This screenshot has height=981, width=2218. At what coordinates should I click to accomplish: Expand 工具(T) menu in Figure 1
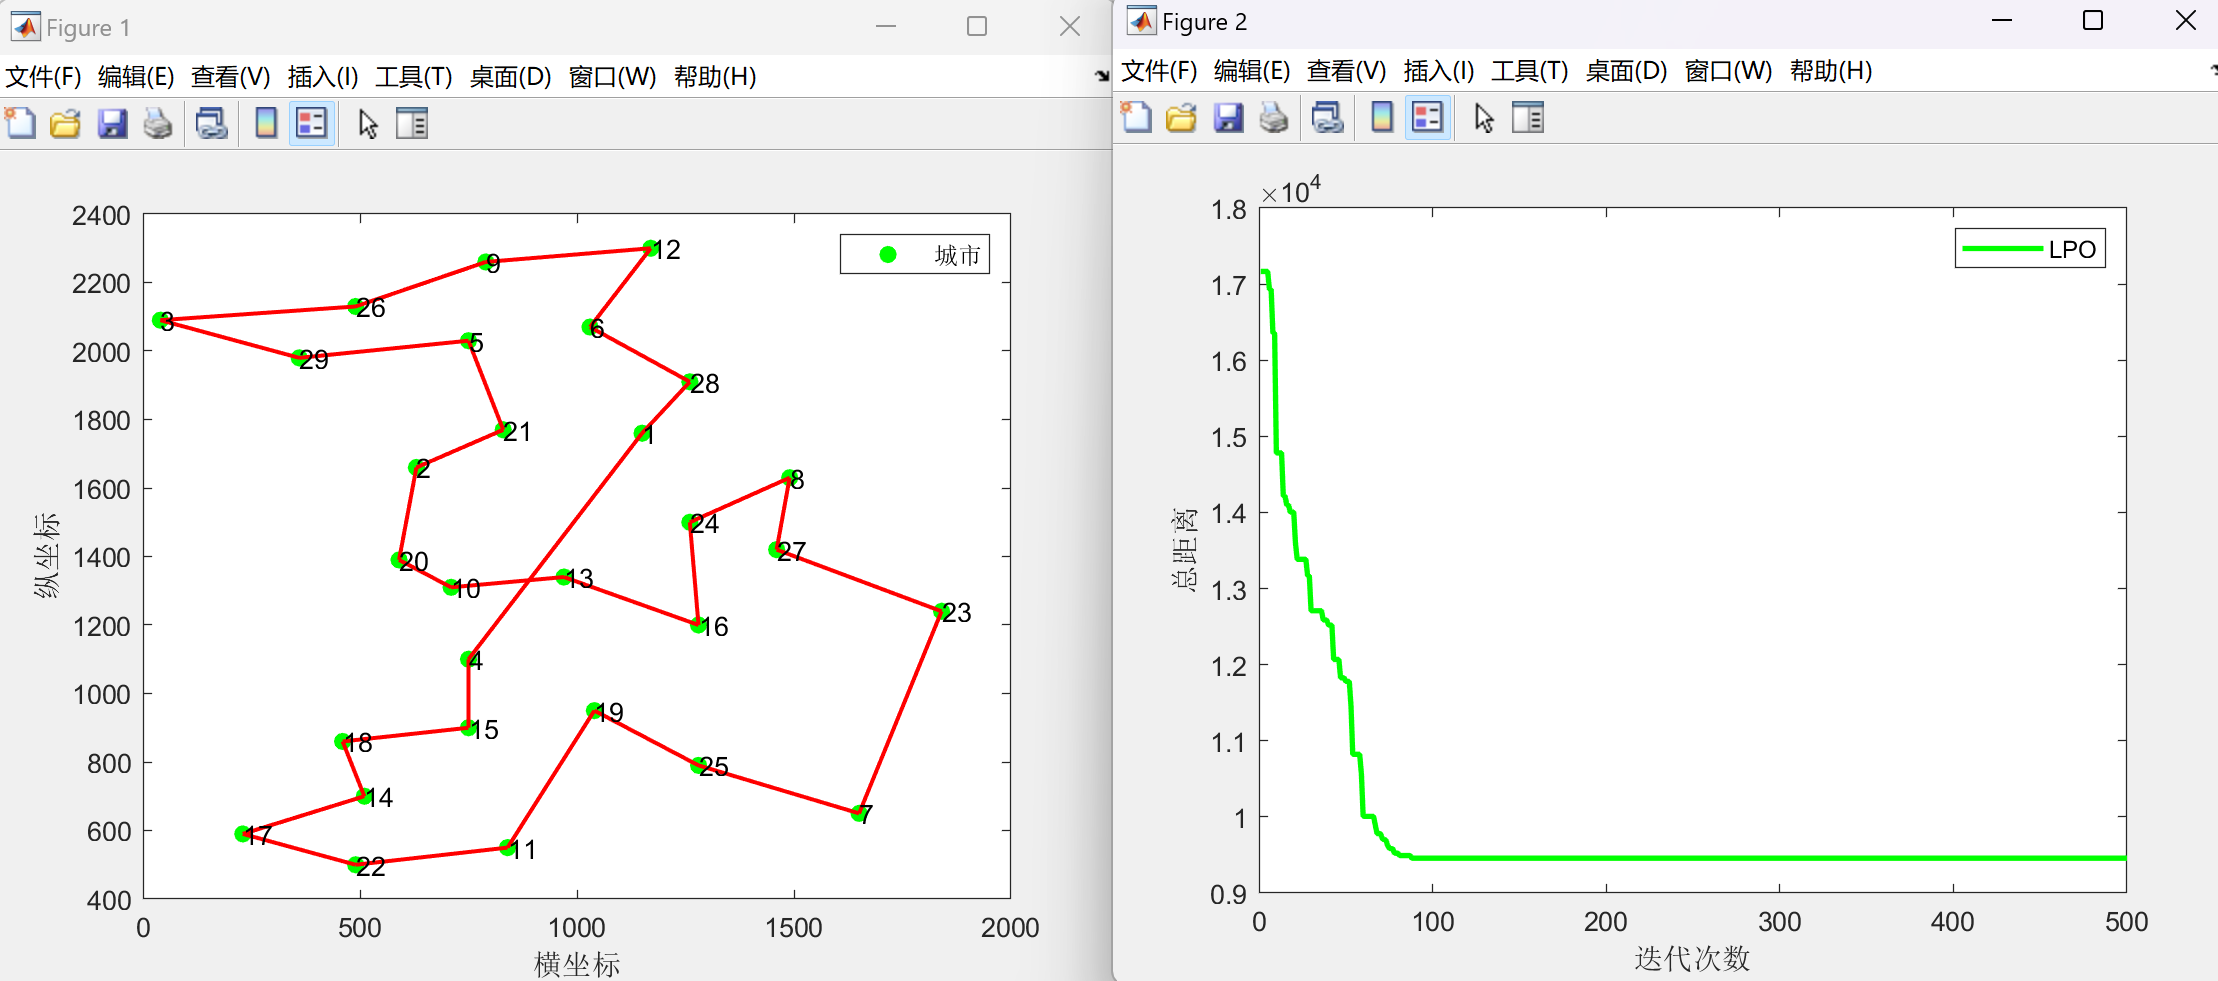[x=413, y=77]
